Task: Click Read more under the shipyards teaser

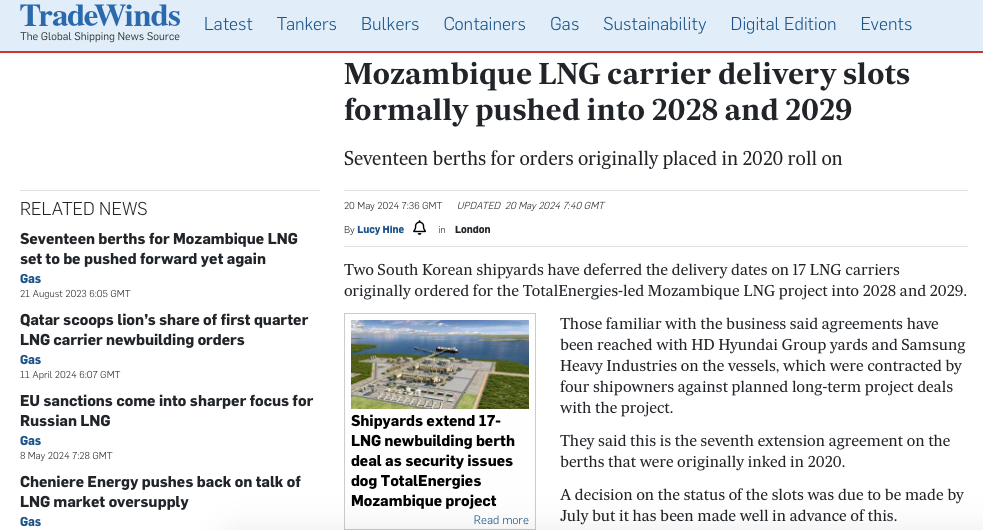Action: click(x=501, y=520)
